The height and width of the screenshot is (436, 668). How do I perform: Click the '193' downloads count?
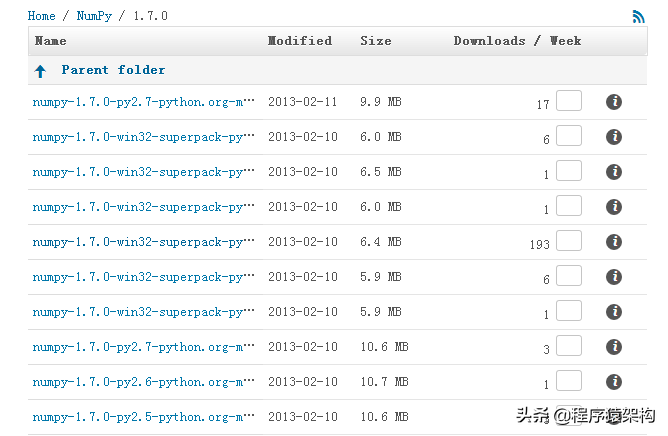[540, 245]
